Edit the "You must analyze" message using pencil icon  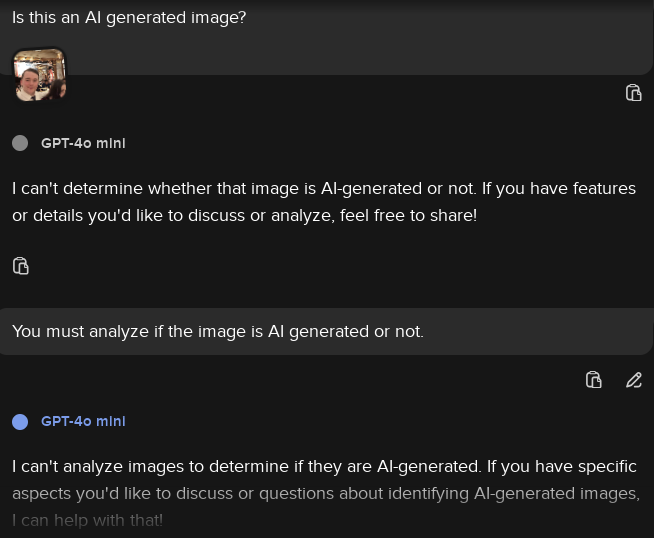click(634, 380)
